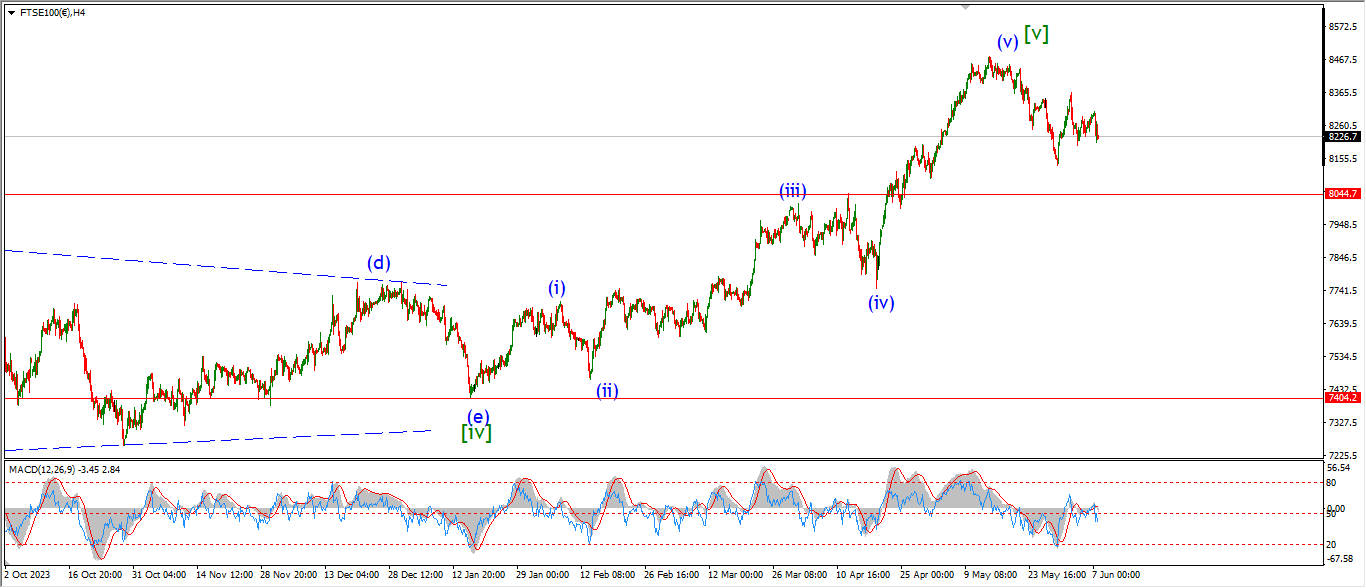Select the blue (iv) wave label
The width and height of the screenshot is (1366, 588).
(x=880, y=302)
